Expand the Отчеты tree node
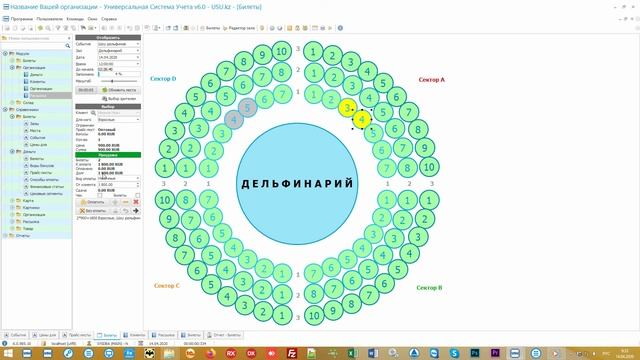This screenshot has height=360, width=640. coord(5,236)
